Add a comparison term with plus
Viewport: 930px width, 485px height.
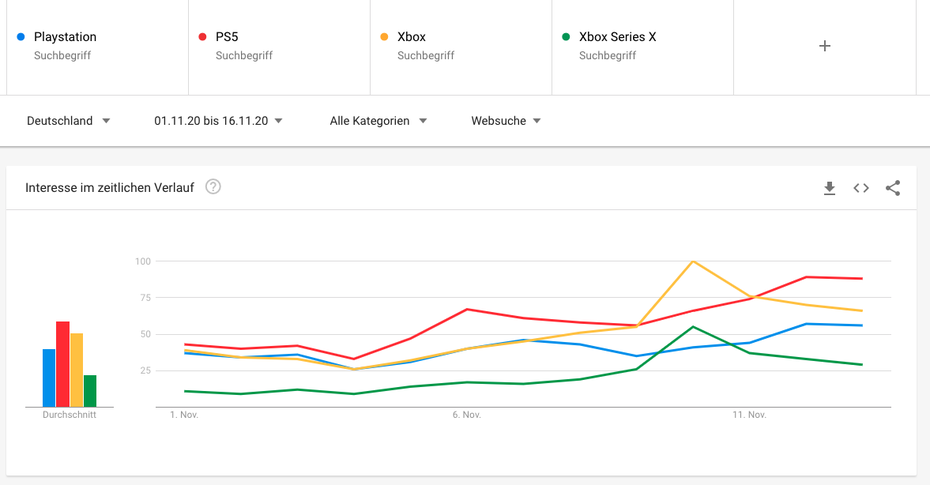tap(824, 46)
